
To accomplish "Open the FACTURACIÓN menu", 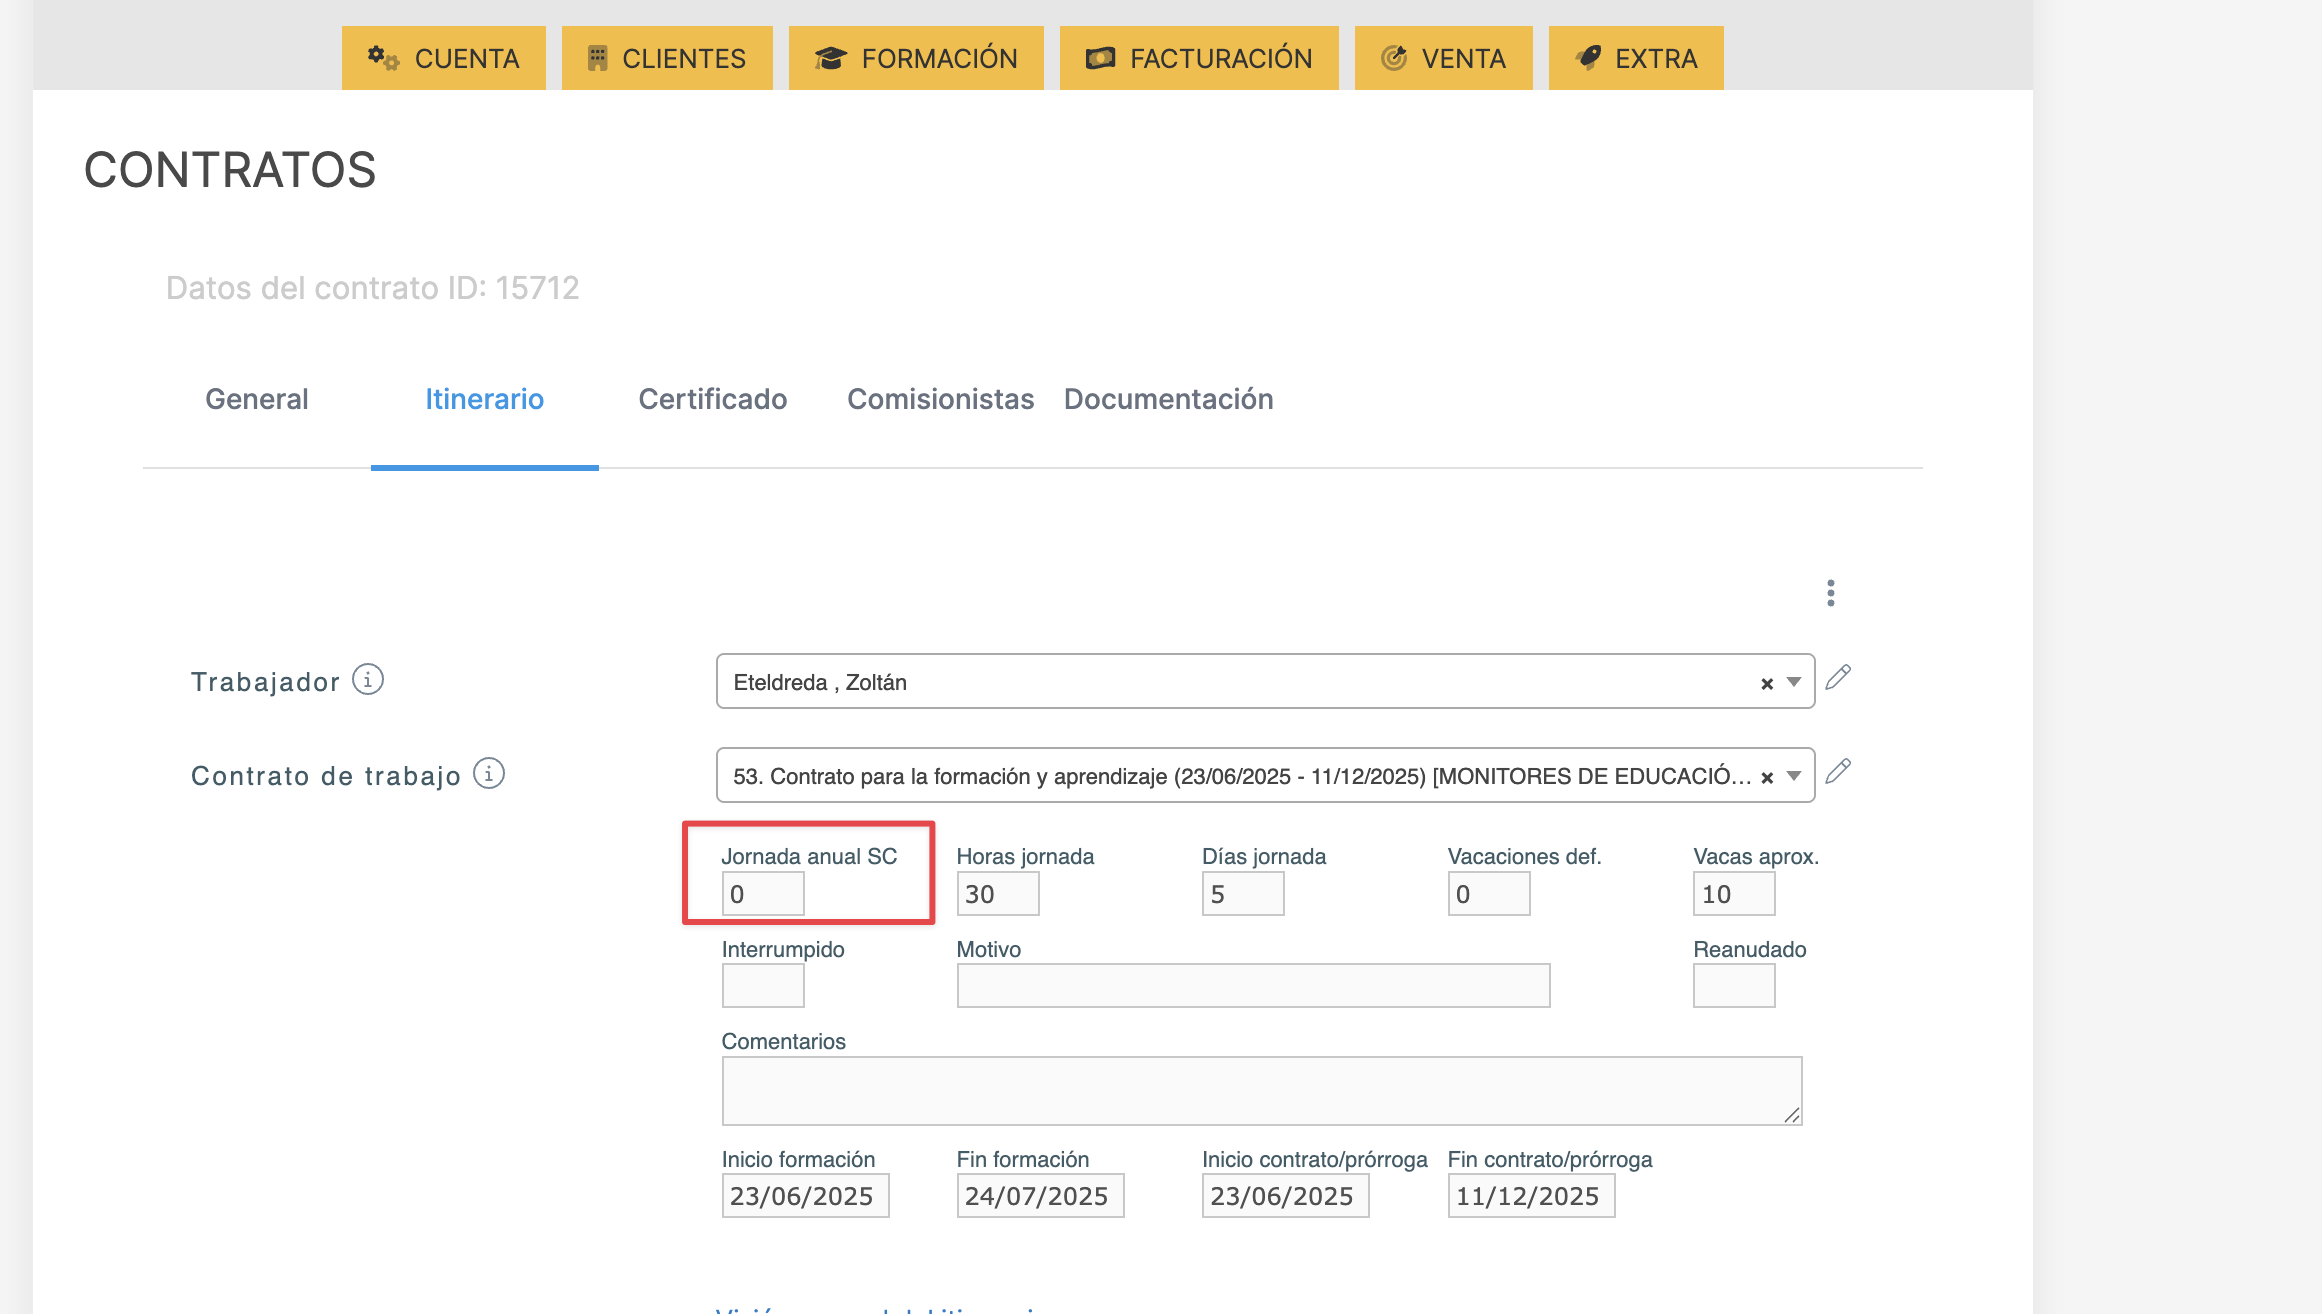I will click(1198, 58).
